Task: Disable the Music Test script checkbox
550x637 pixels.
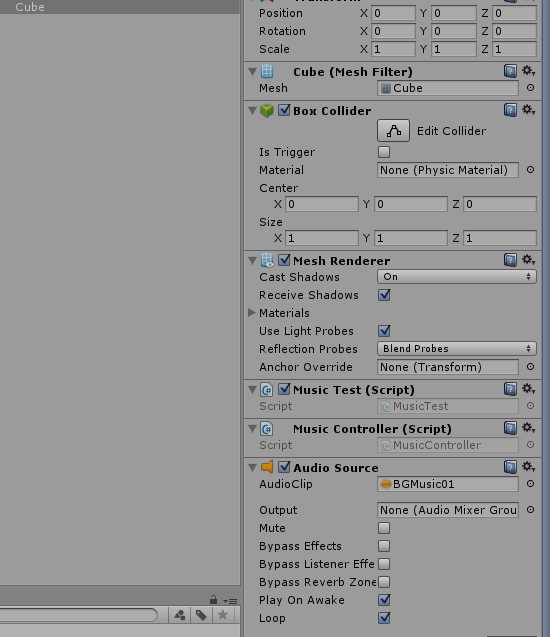Action: pos(284,389)
